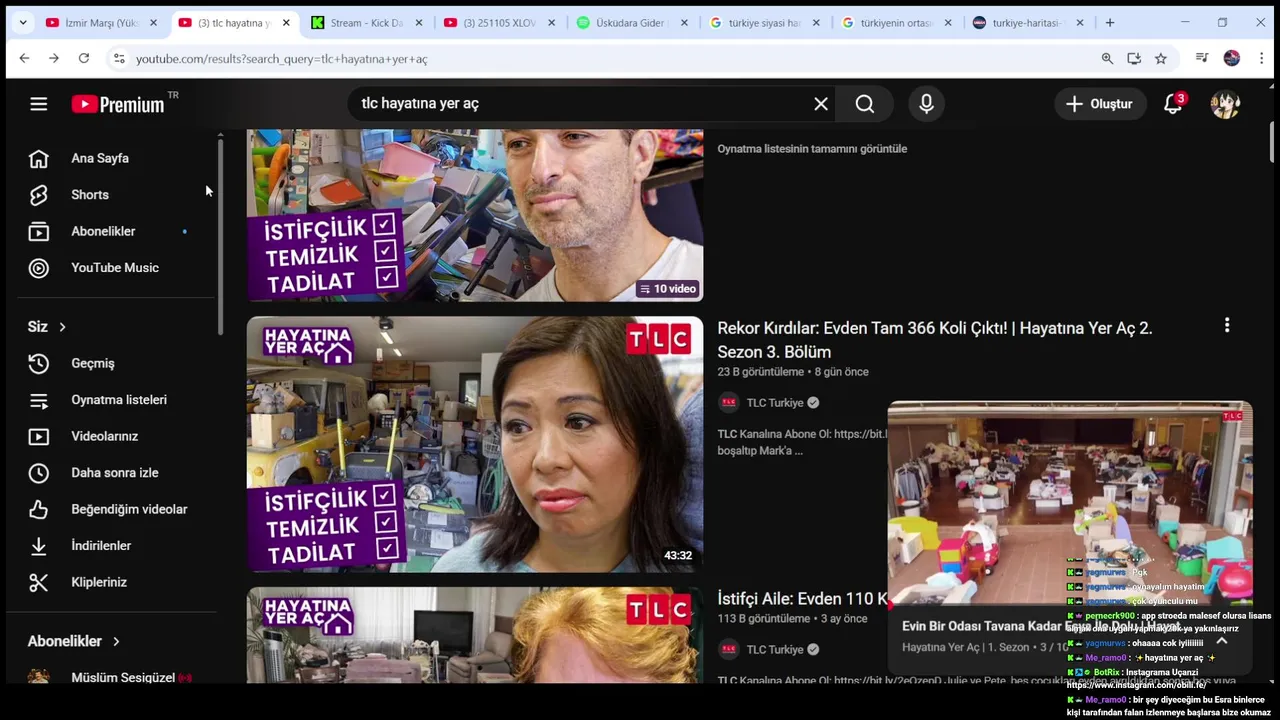1280x720 pixels.
Task: Open site information icon in address bar
Action: [x=119, y=59]
